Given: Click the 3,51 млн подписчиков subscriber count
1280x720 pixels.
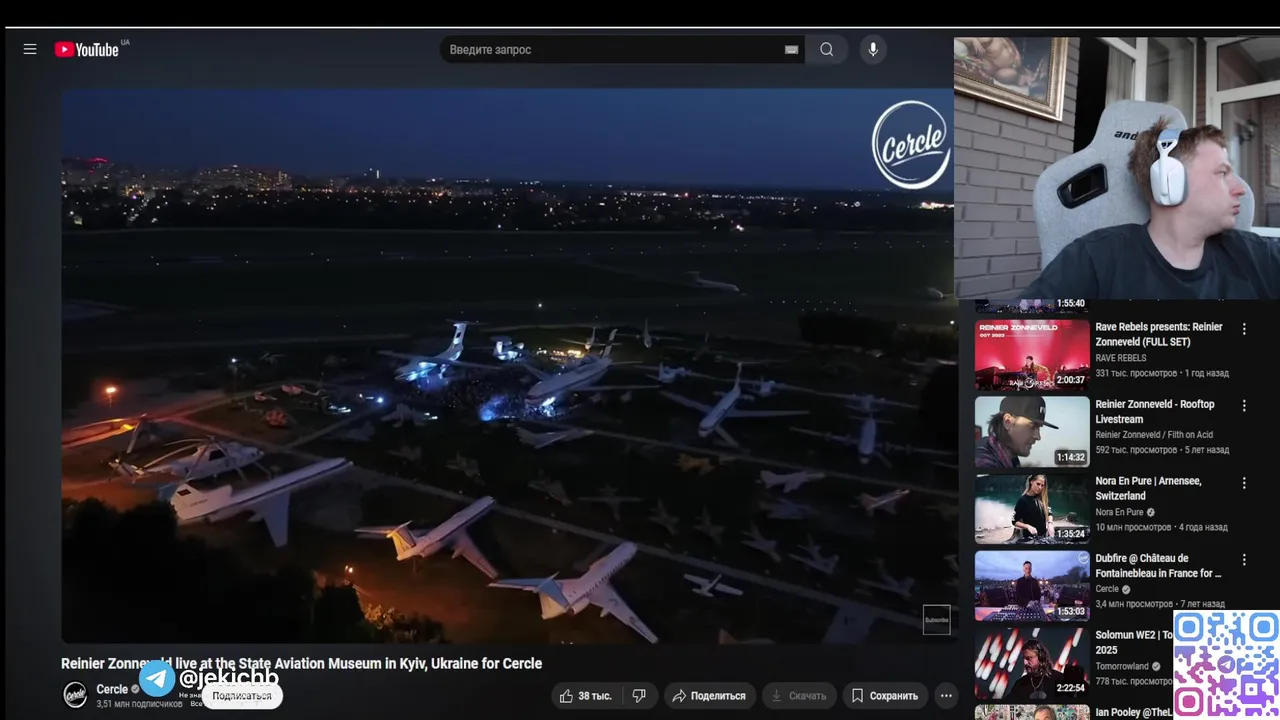Looking at the screenshot, I should [139, 704].
